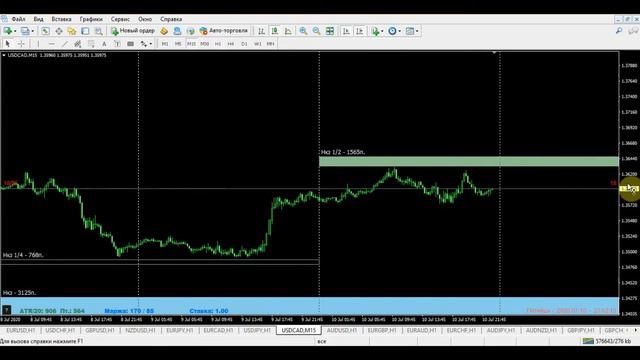This screenshot has width=640, height=360.
Task: Expand the Templates dropdown arrow
Action: 417,31
